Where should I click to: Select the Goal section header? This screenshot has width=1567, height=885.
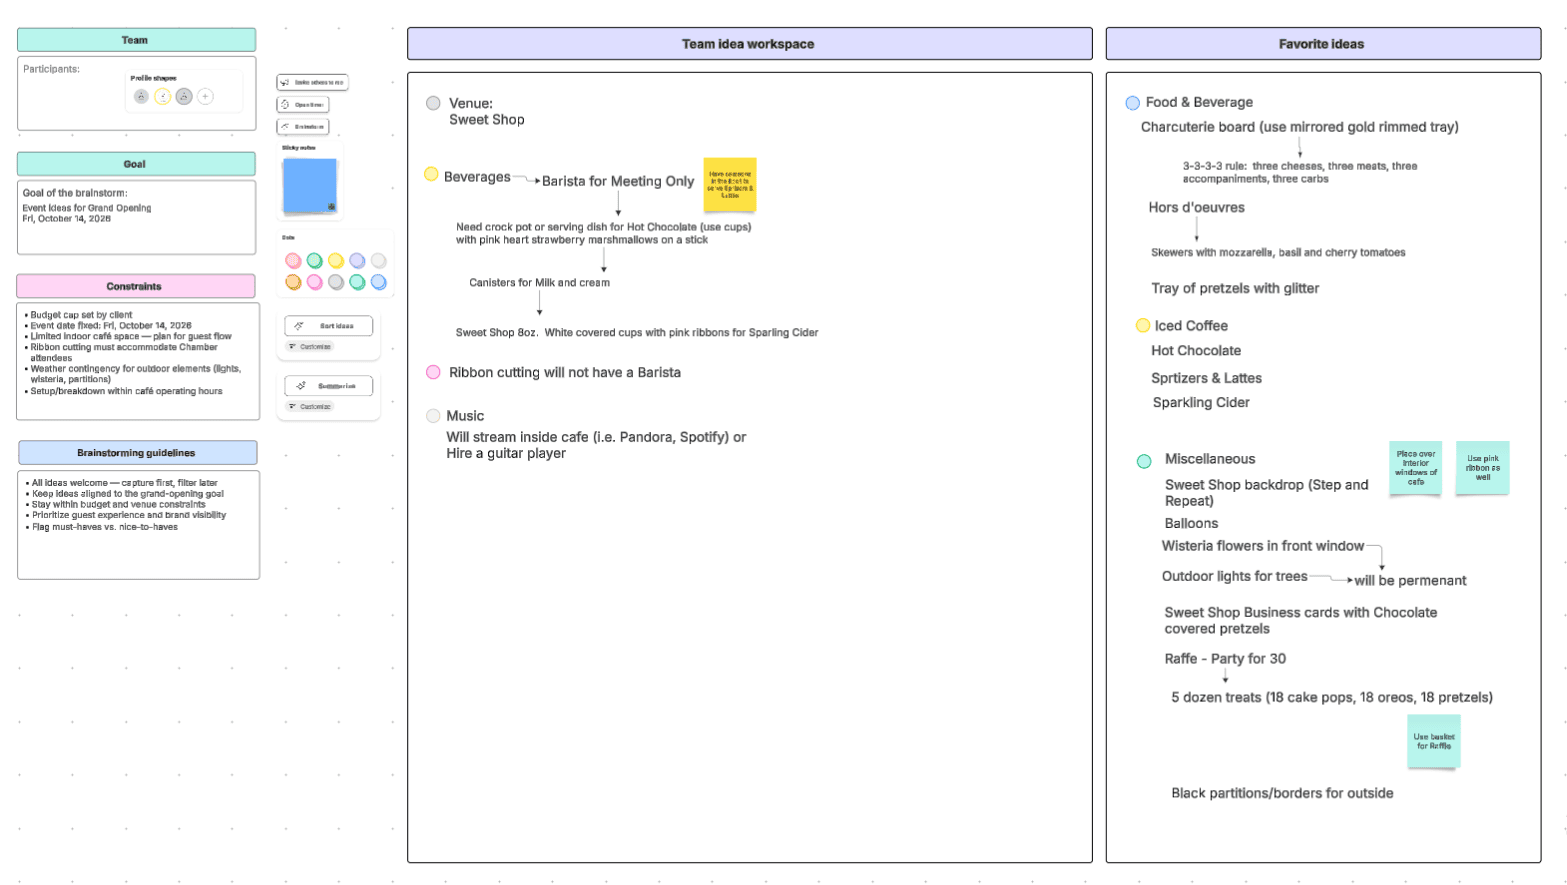136,164
